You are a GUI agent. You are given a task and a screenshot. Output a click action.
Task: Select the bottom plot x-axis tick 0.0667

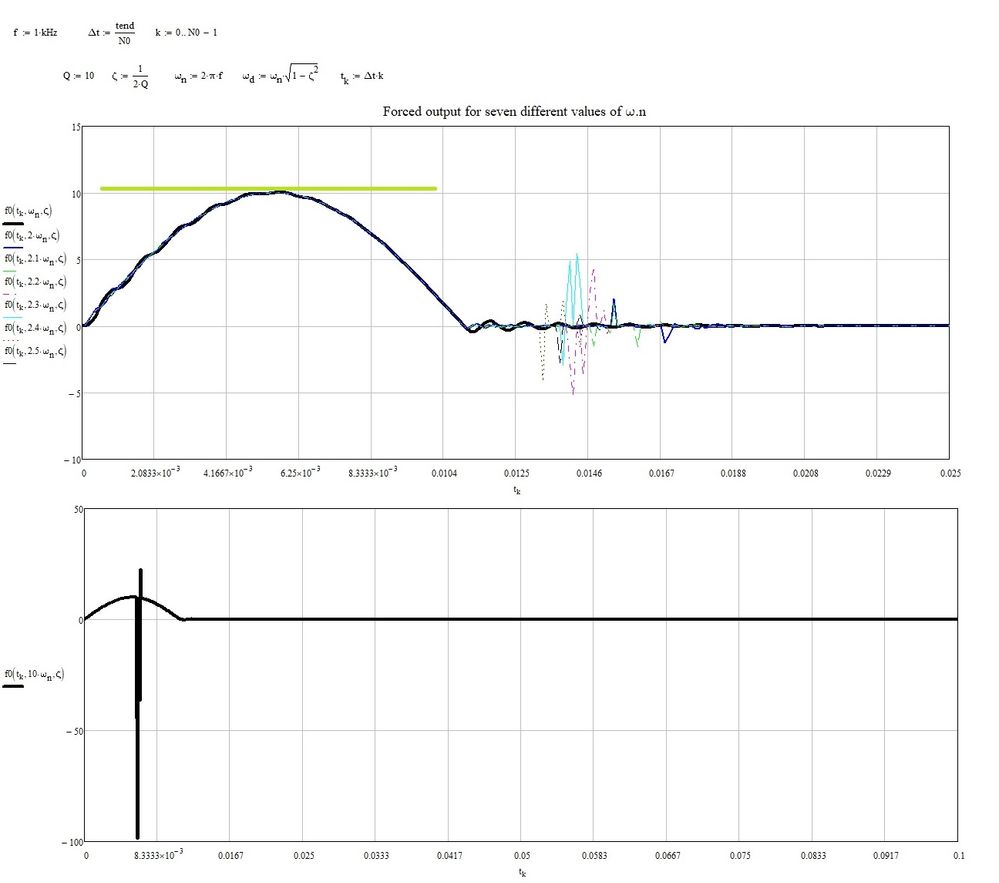[x=667, y=856]
